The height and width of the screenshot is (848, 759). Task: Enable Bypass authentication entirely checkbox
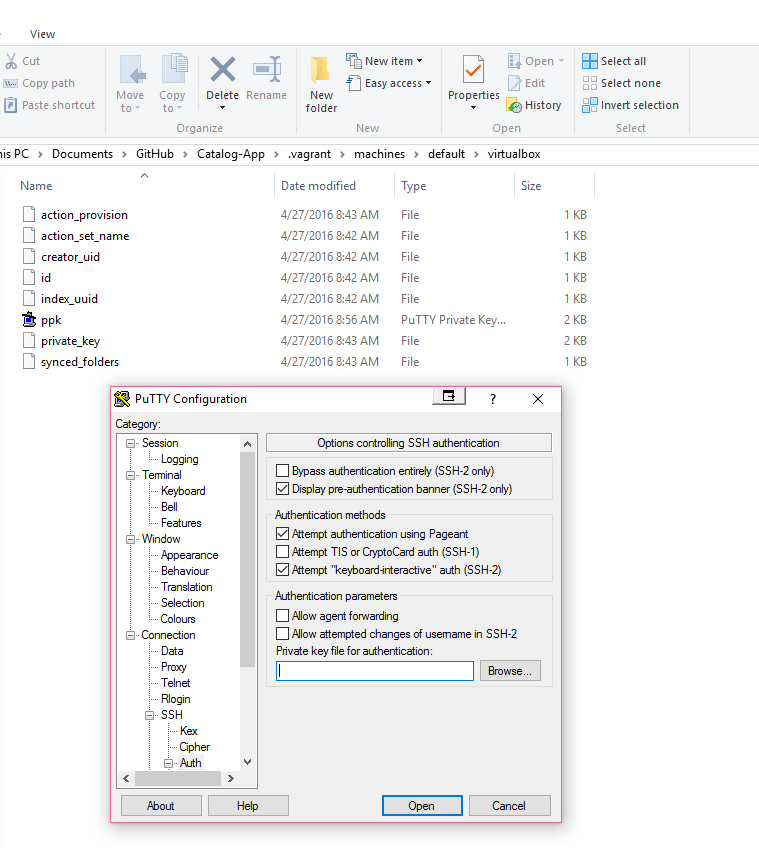point(282,471)
